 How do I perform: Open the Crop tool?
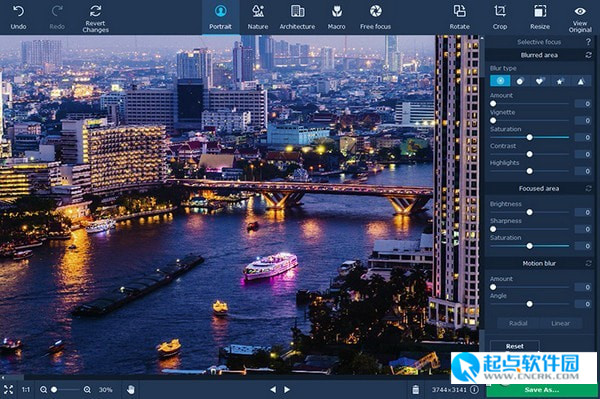click(x=500, y=17)
